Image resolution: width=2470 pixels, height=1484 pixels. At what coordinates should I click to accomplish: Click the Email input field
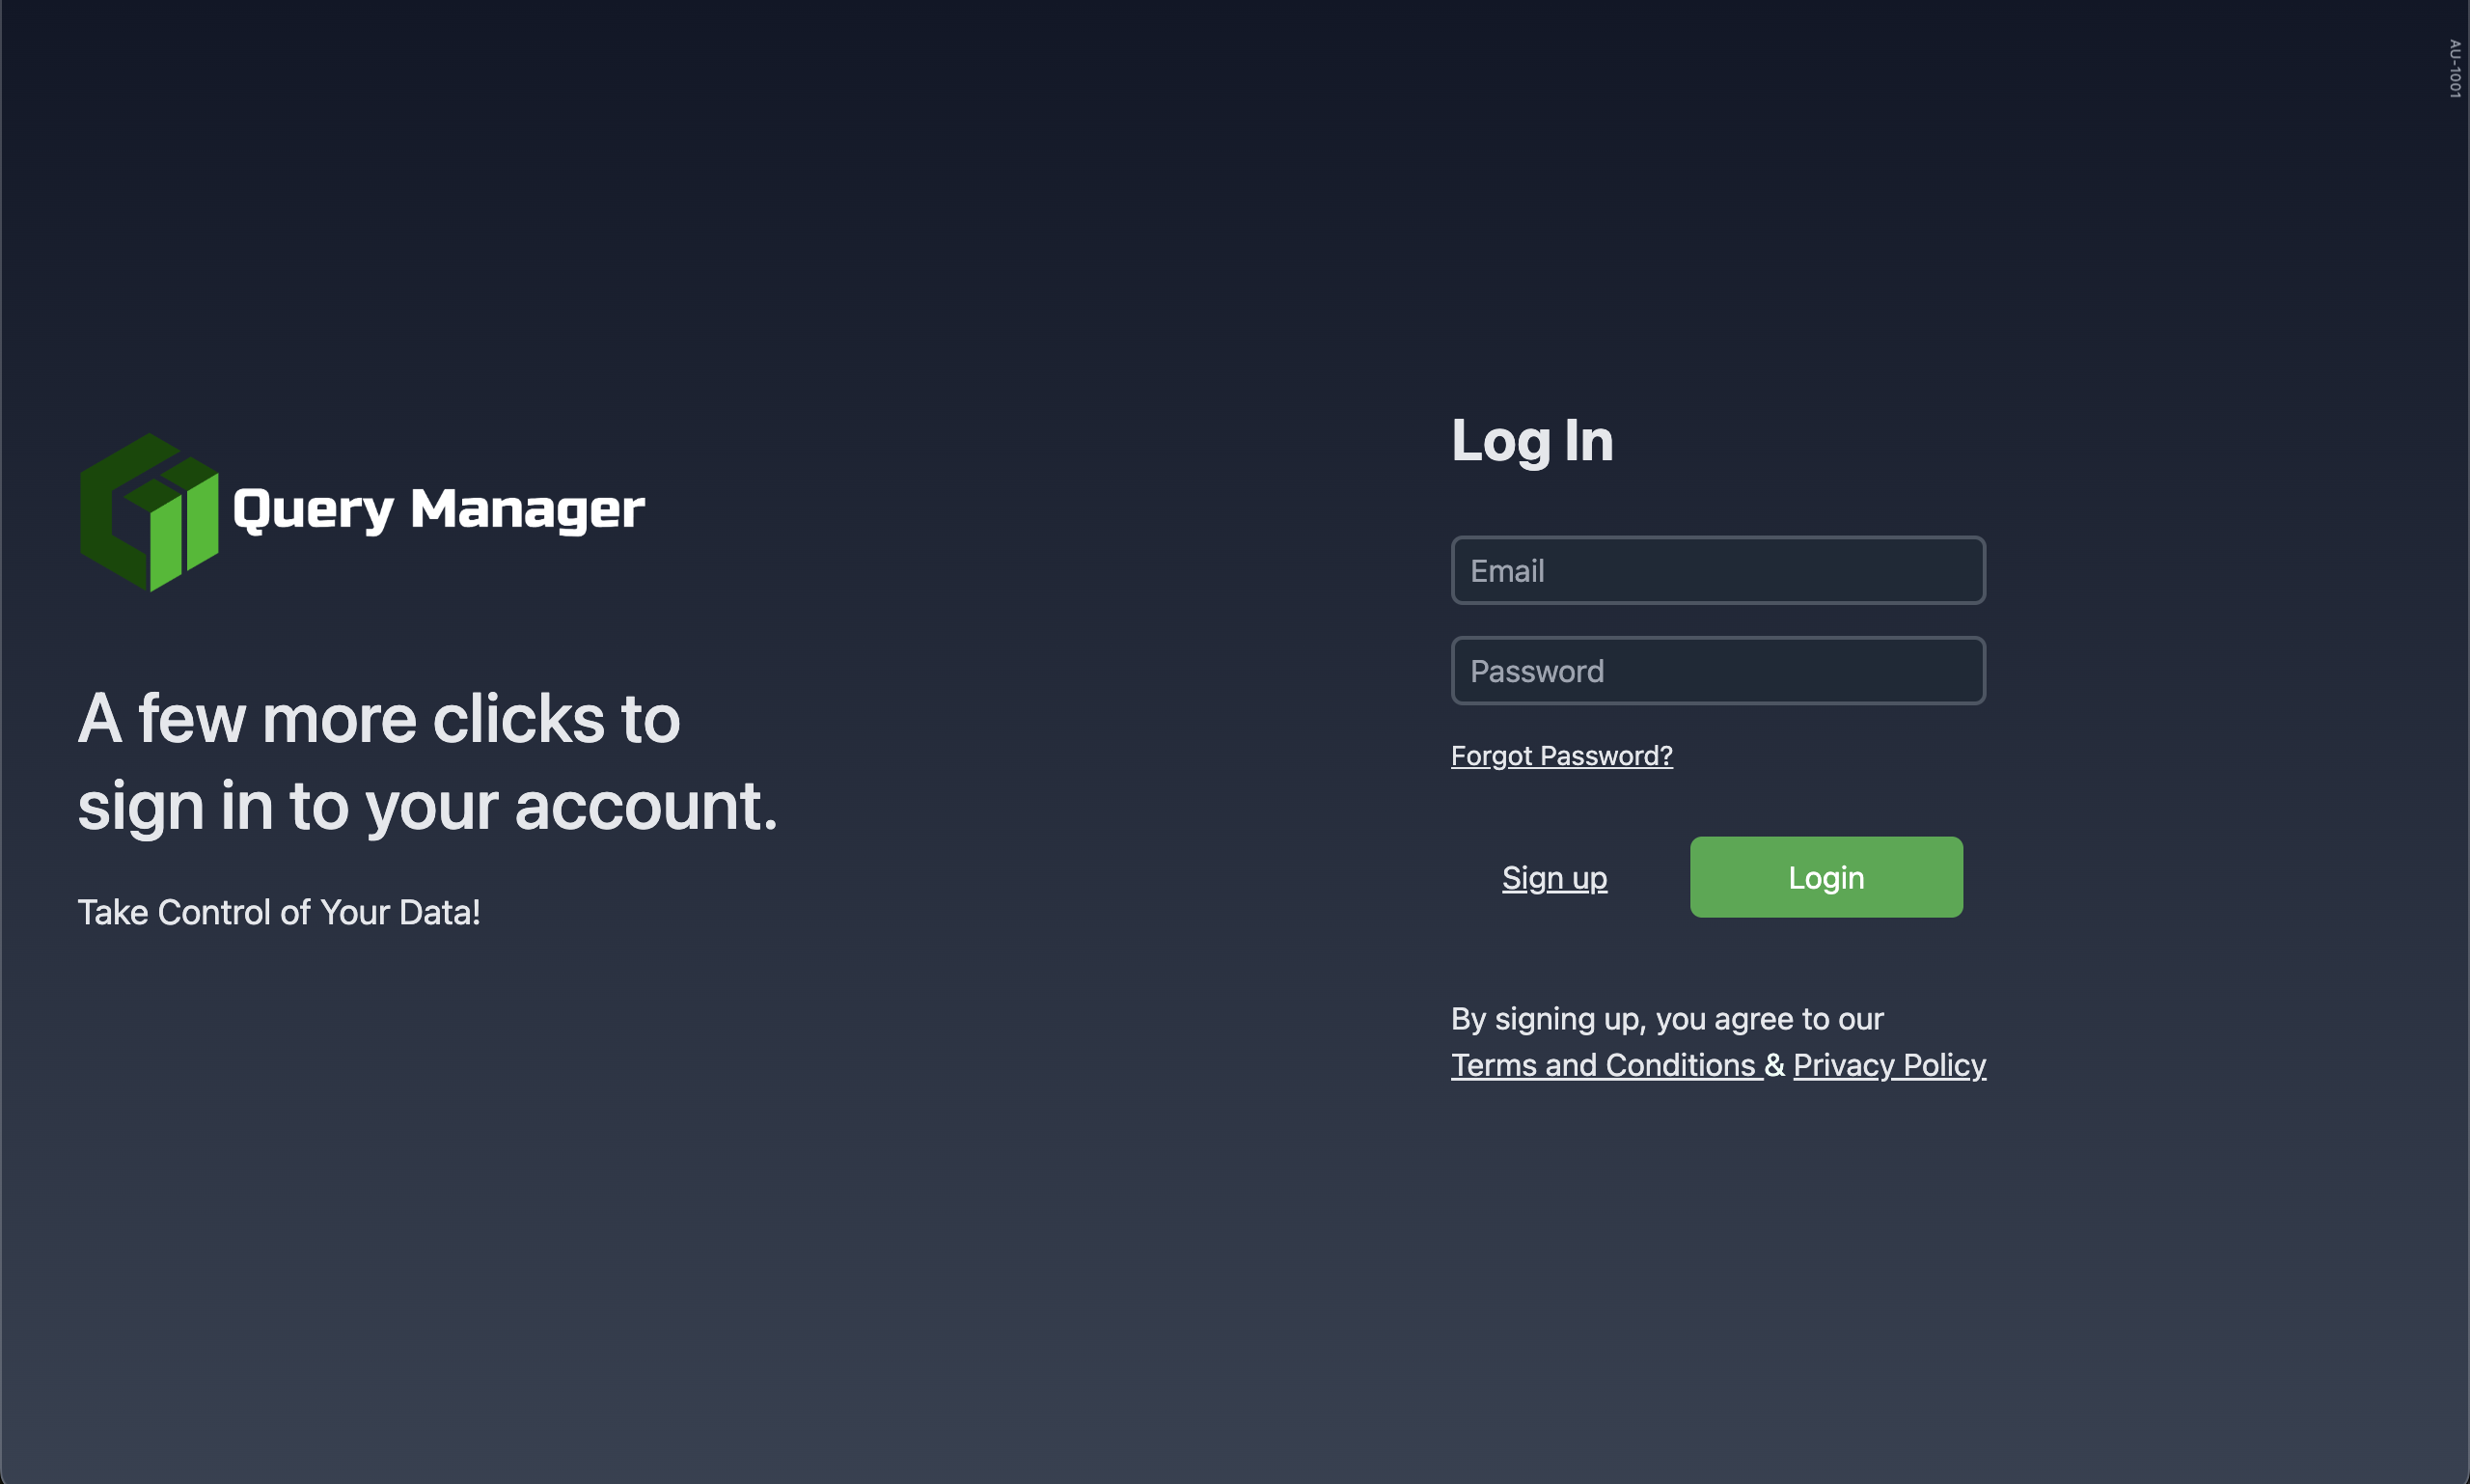pyautogui.click(x=1716, y=570)
